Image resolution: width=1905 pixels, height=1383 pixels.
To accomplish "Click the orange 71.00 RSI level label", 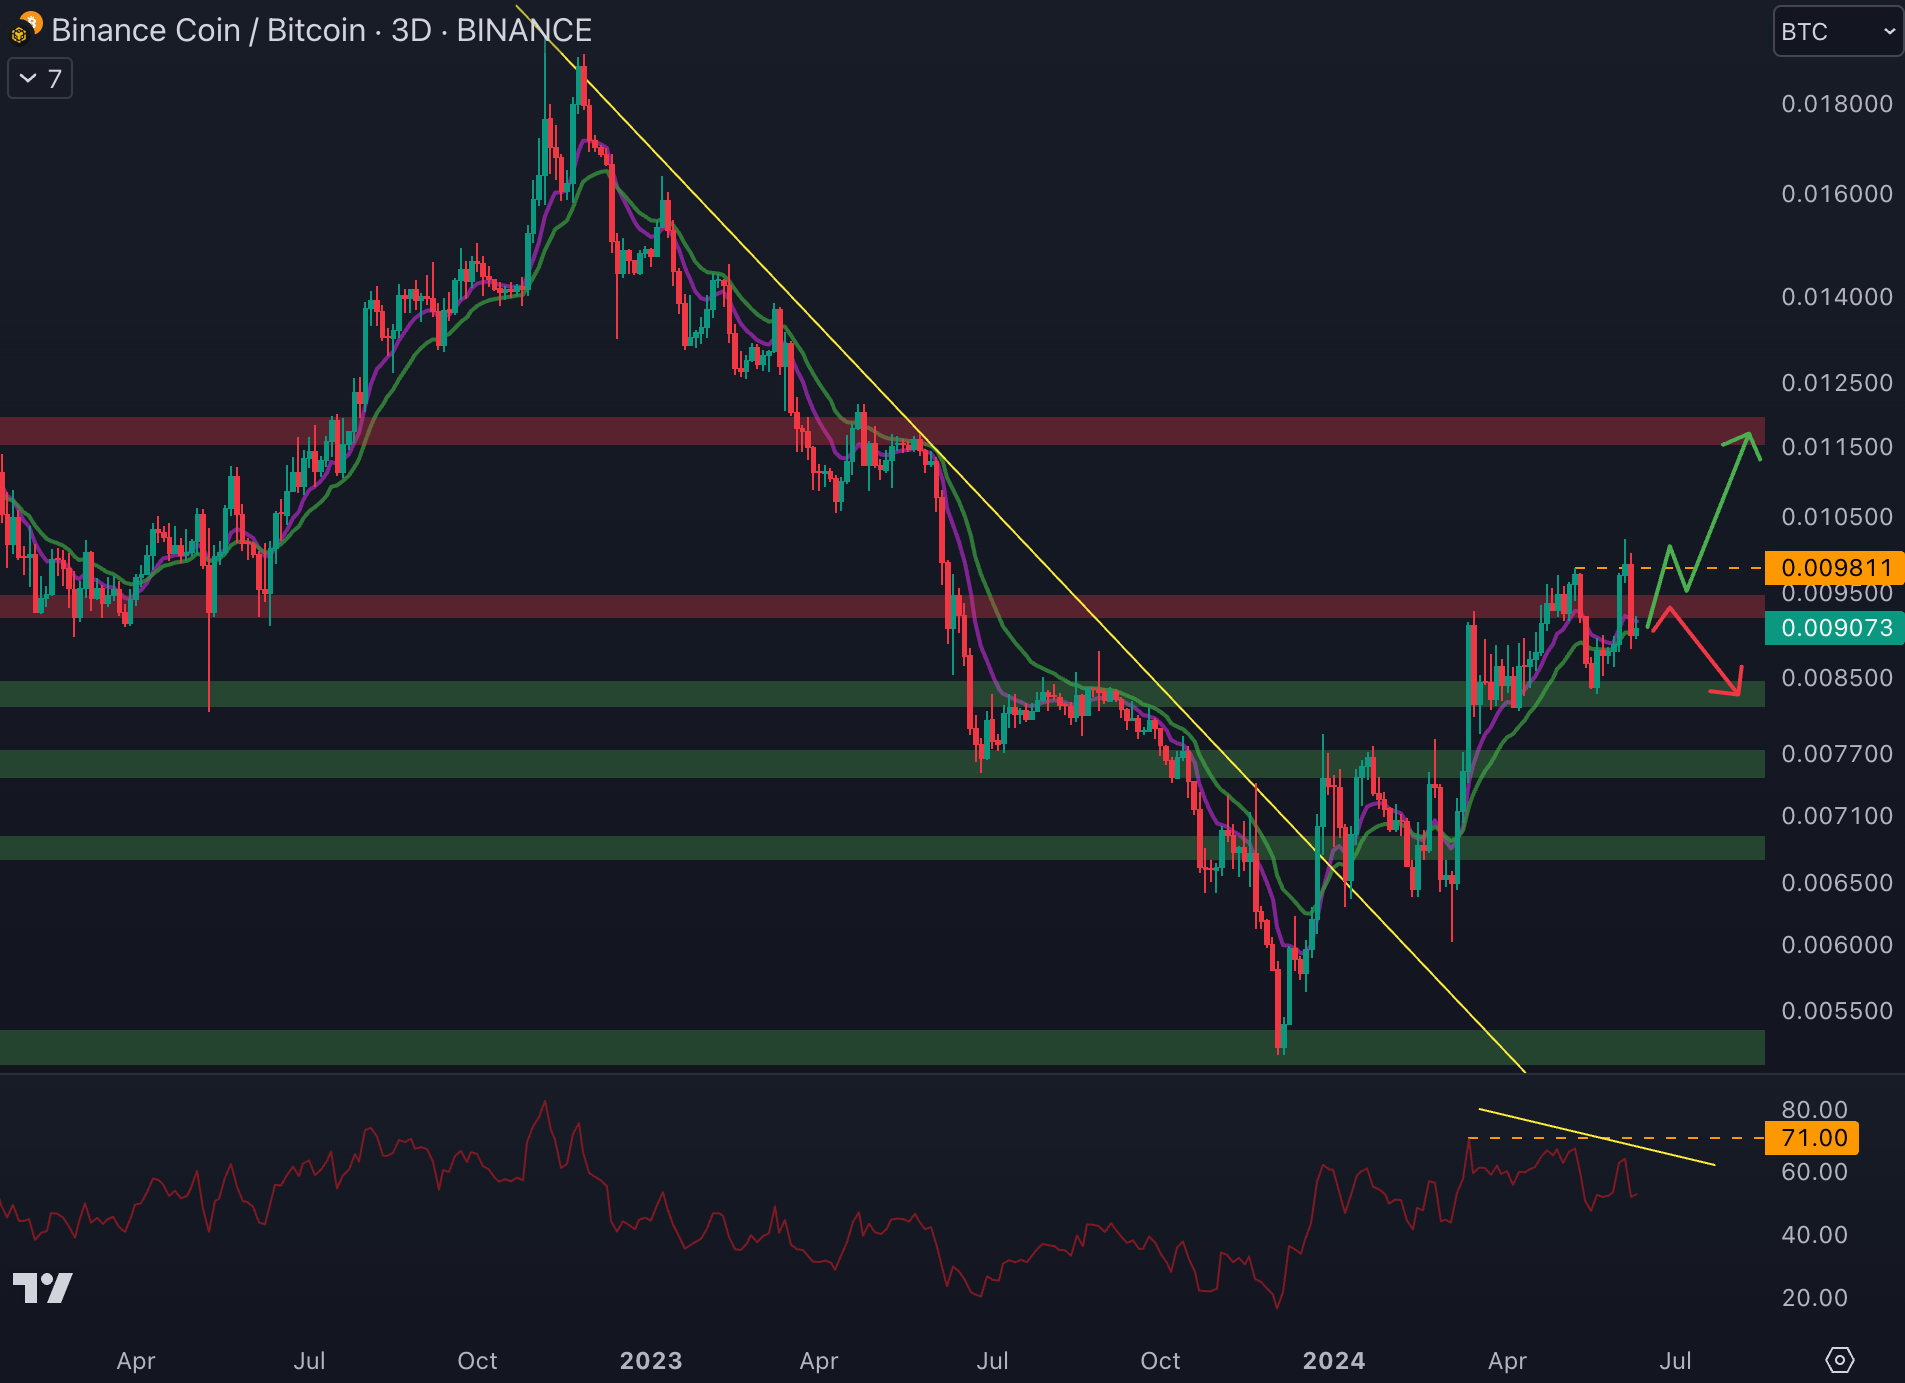I will pos(1814,1138).
